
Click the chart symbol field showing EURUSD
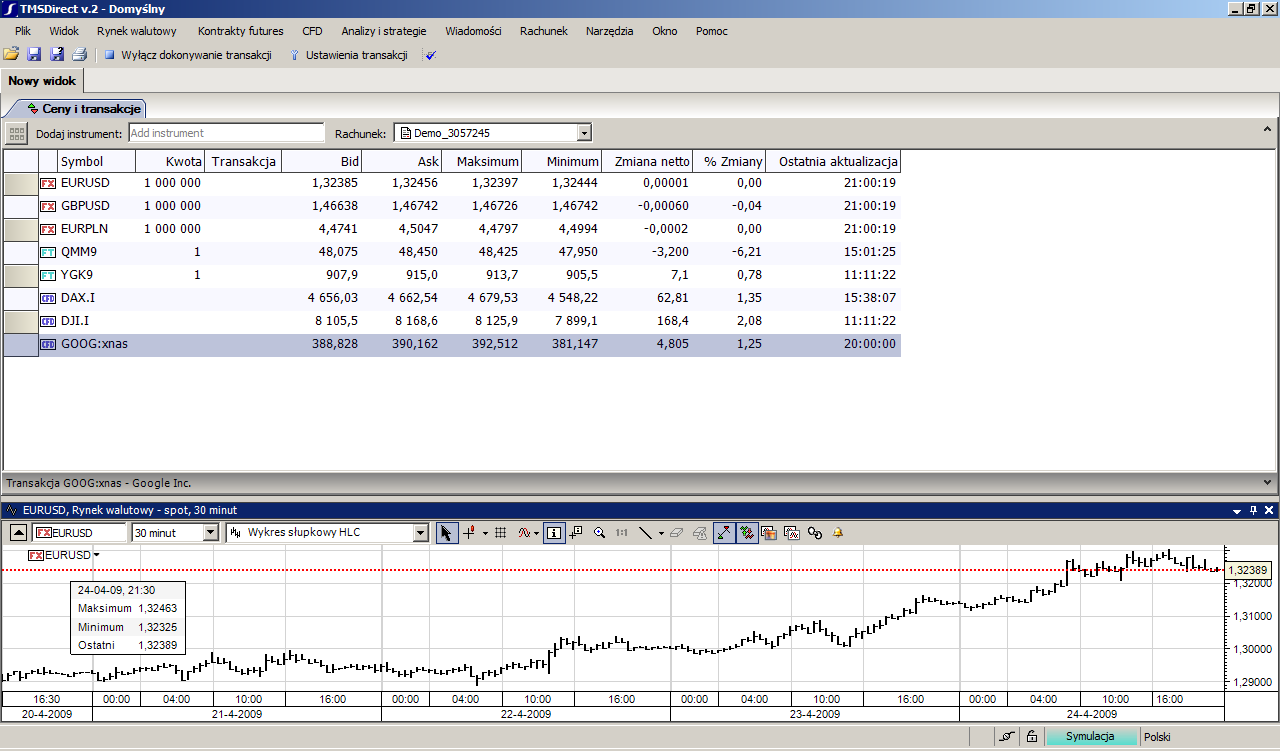click(x=80, y=533)
